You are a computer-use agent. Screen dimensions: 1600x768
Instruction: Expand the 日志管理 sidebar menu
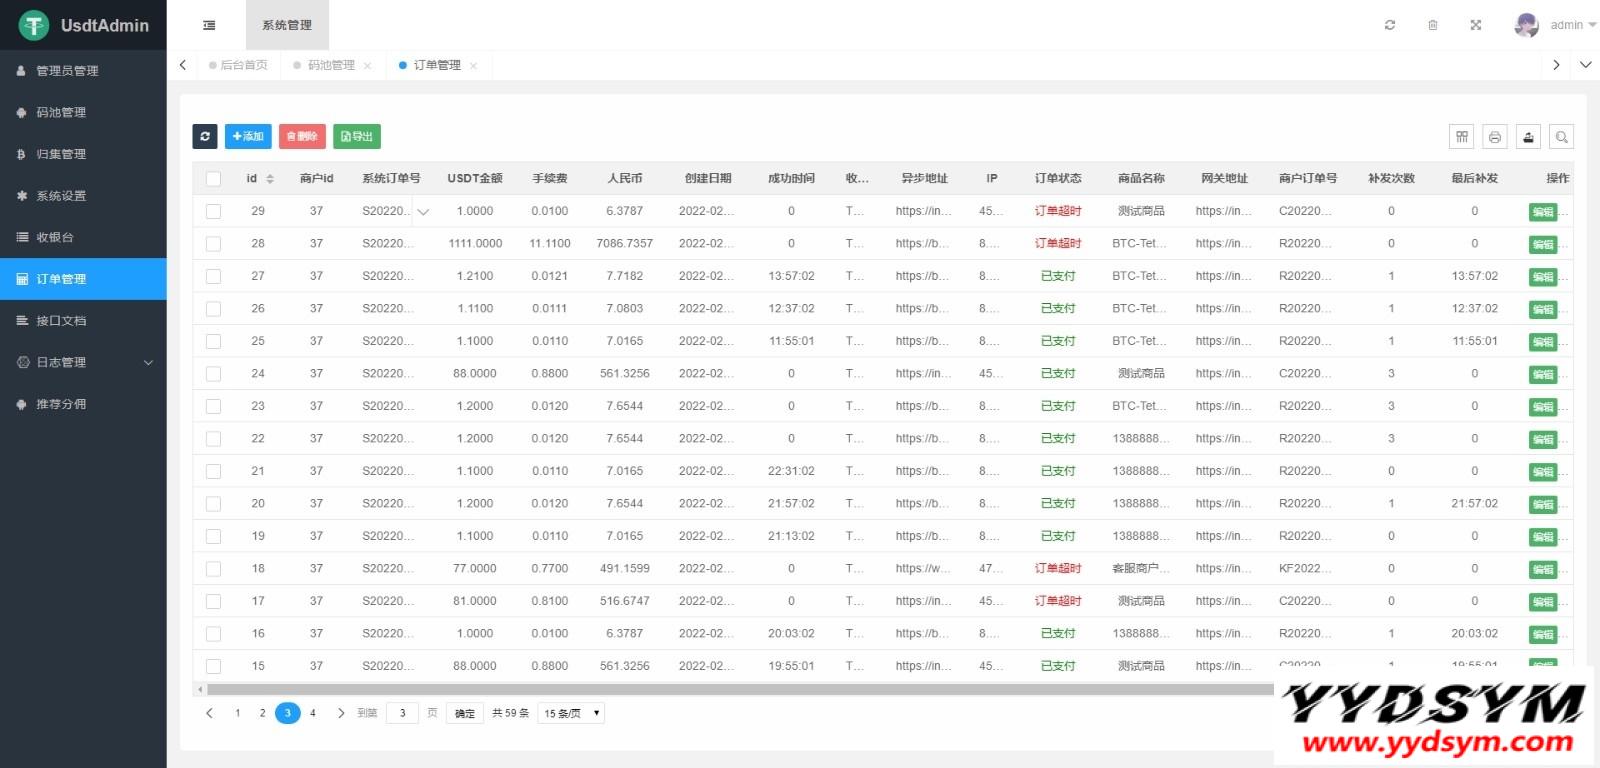(x=83, y=362)
